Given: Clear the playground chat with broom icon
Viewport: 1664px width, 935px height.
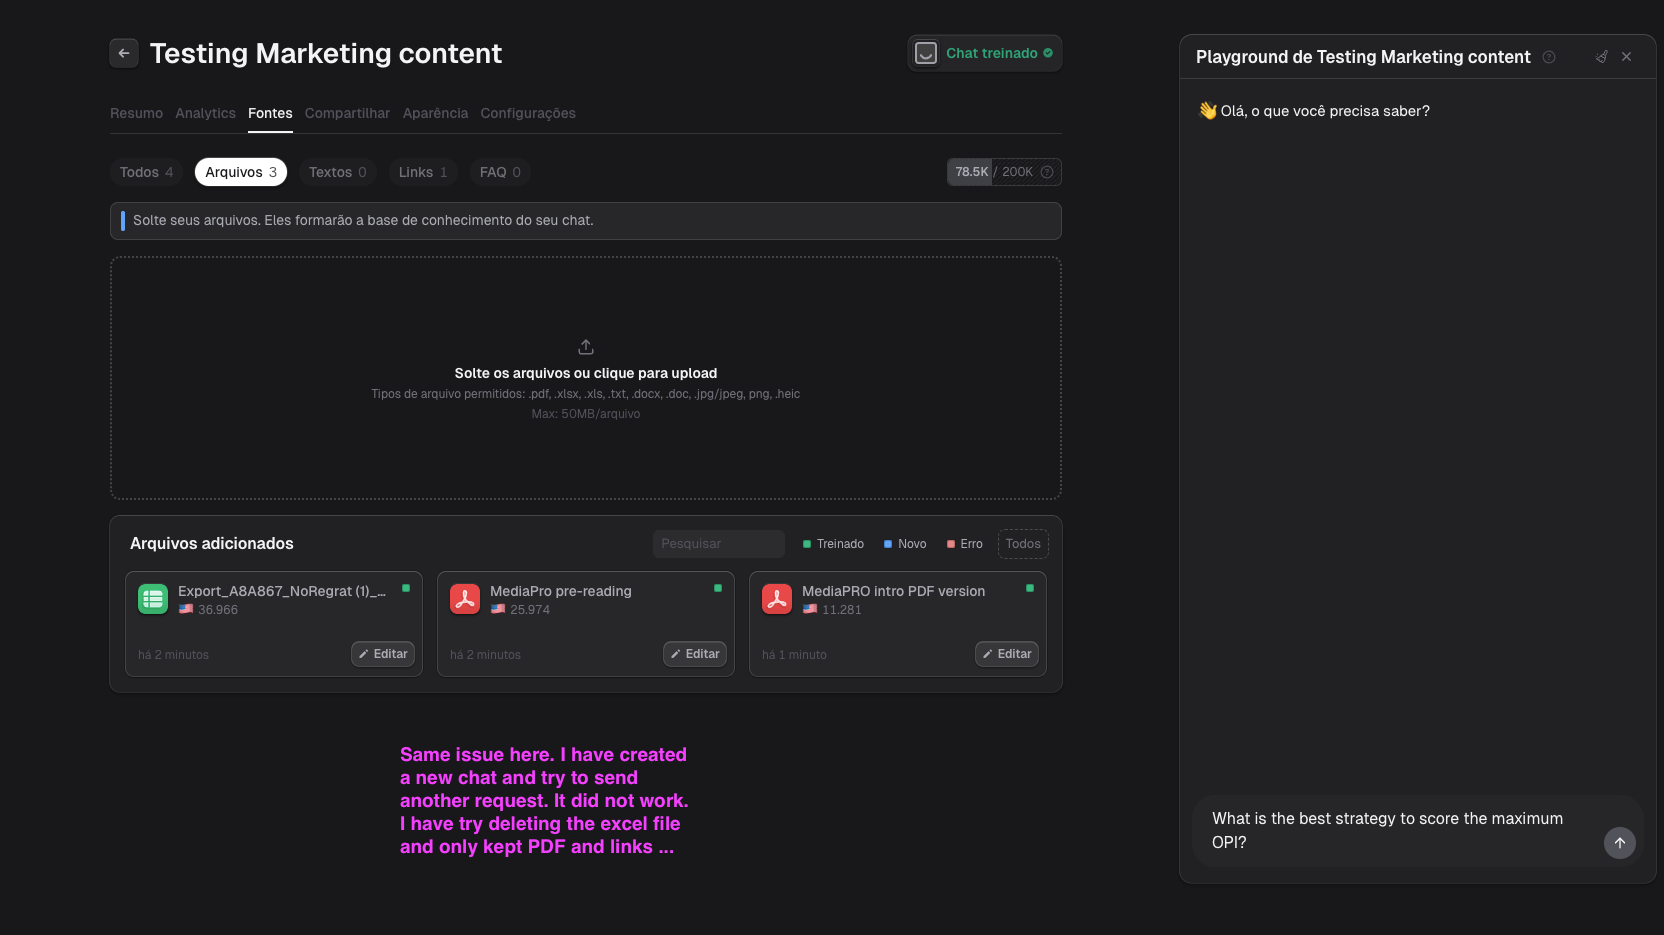Looking at the screenshot, I should [1602, 57].
